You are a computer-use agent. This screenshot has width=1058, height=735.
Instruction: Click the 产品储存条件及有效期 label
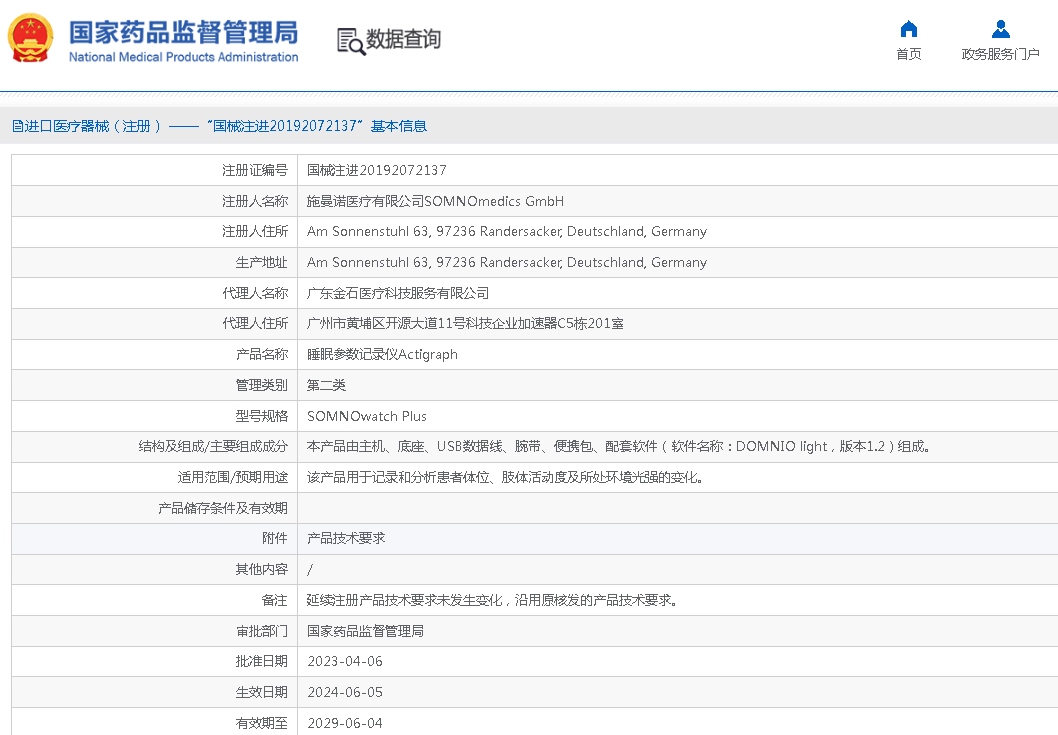(223, 508)
